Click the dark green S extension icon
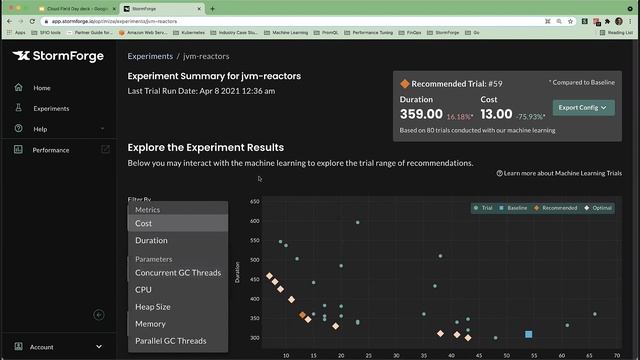 point(584,21)
